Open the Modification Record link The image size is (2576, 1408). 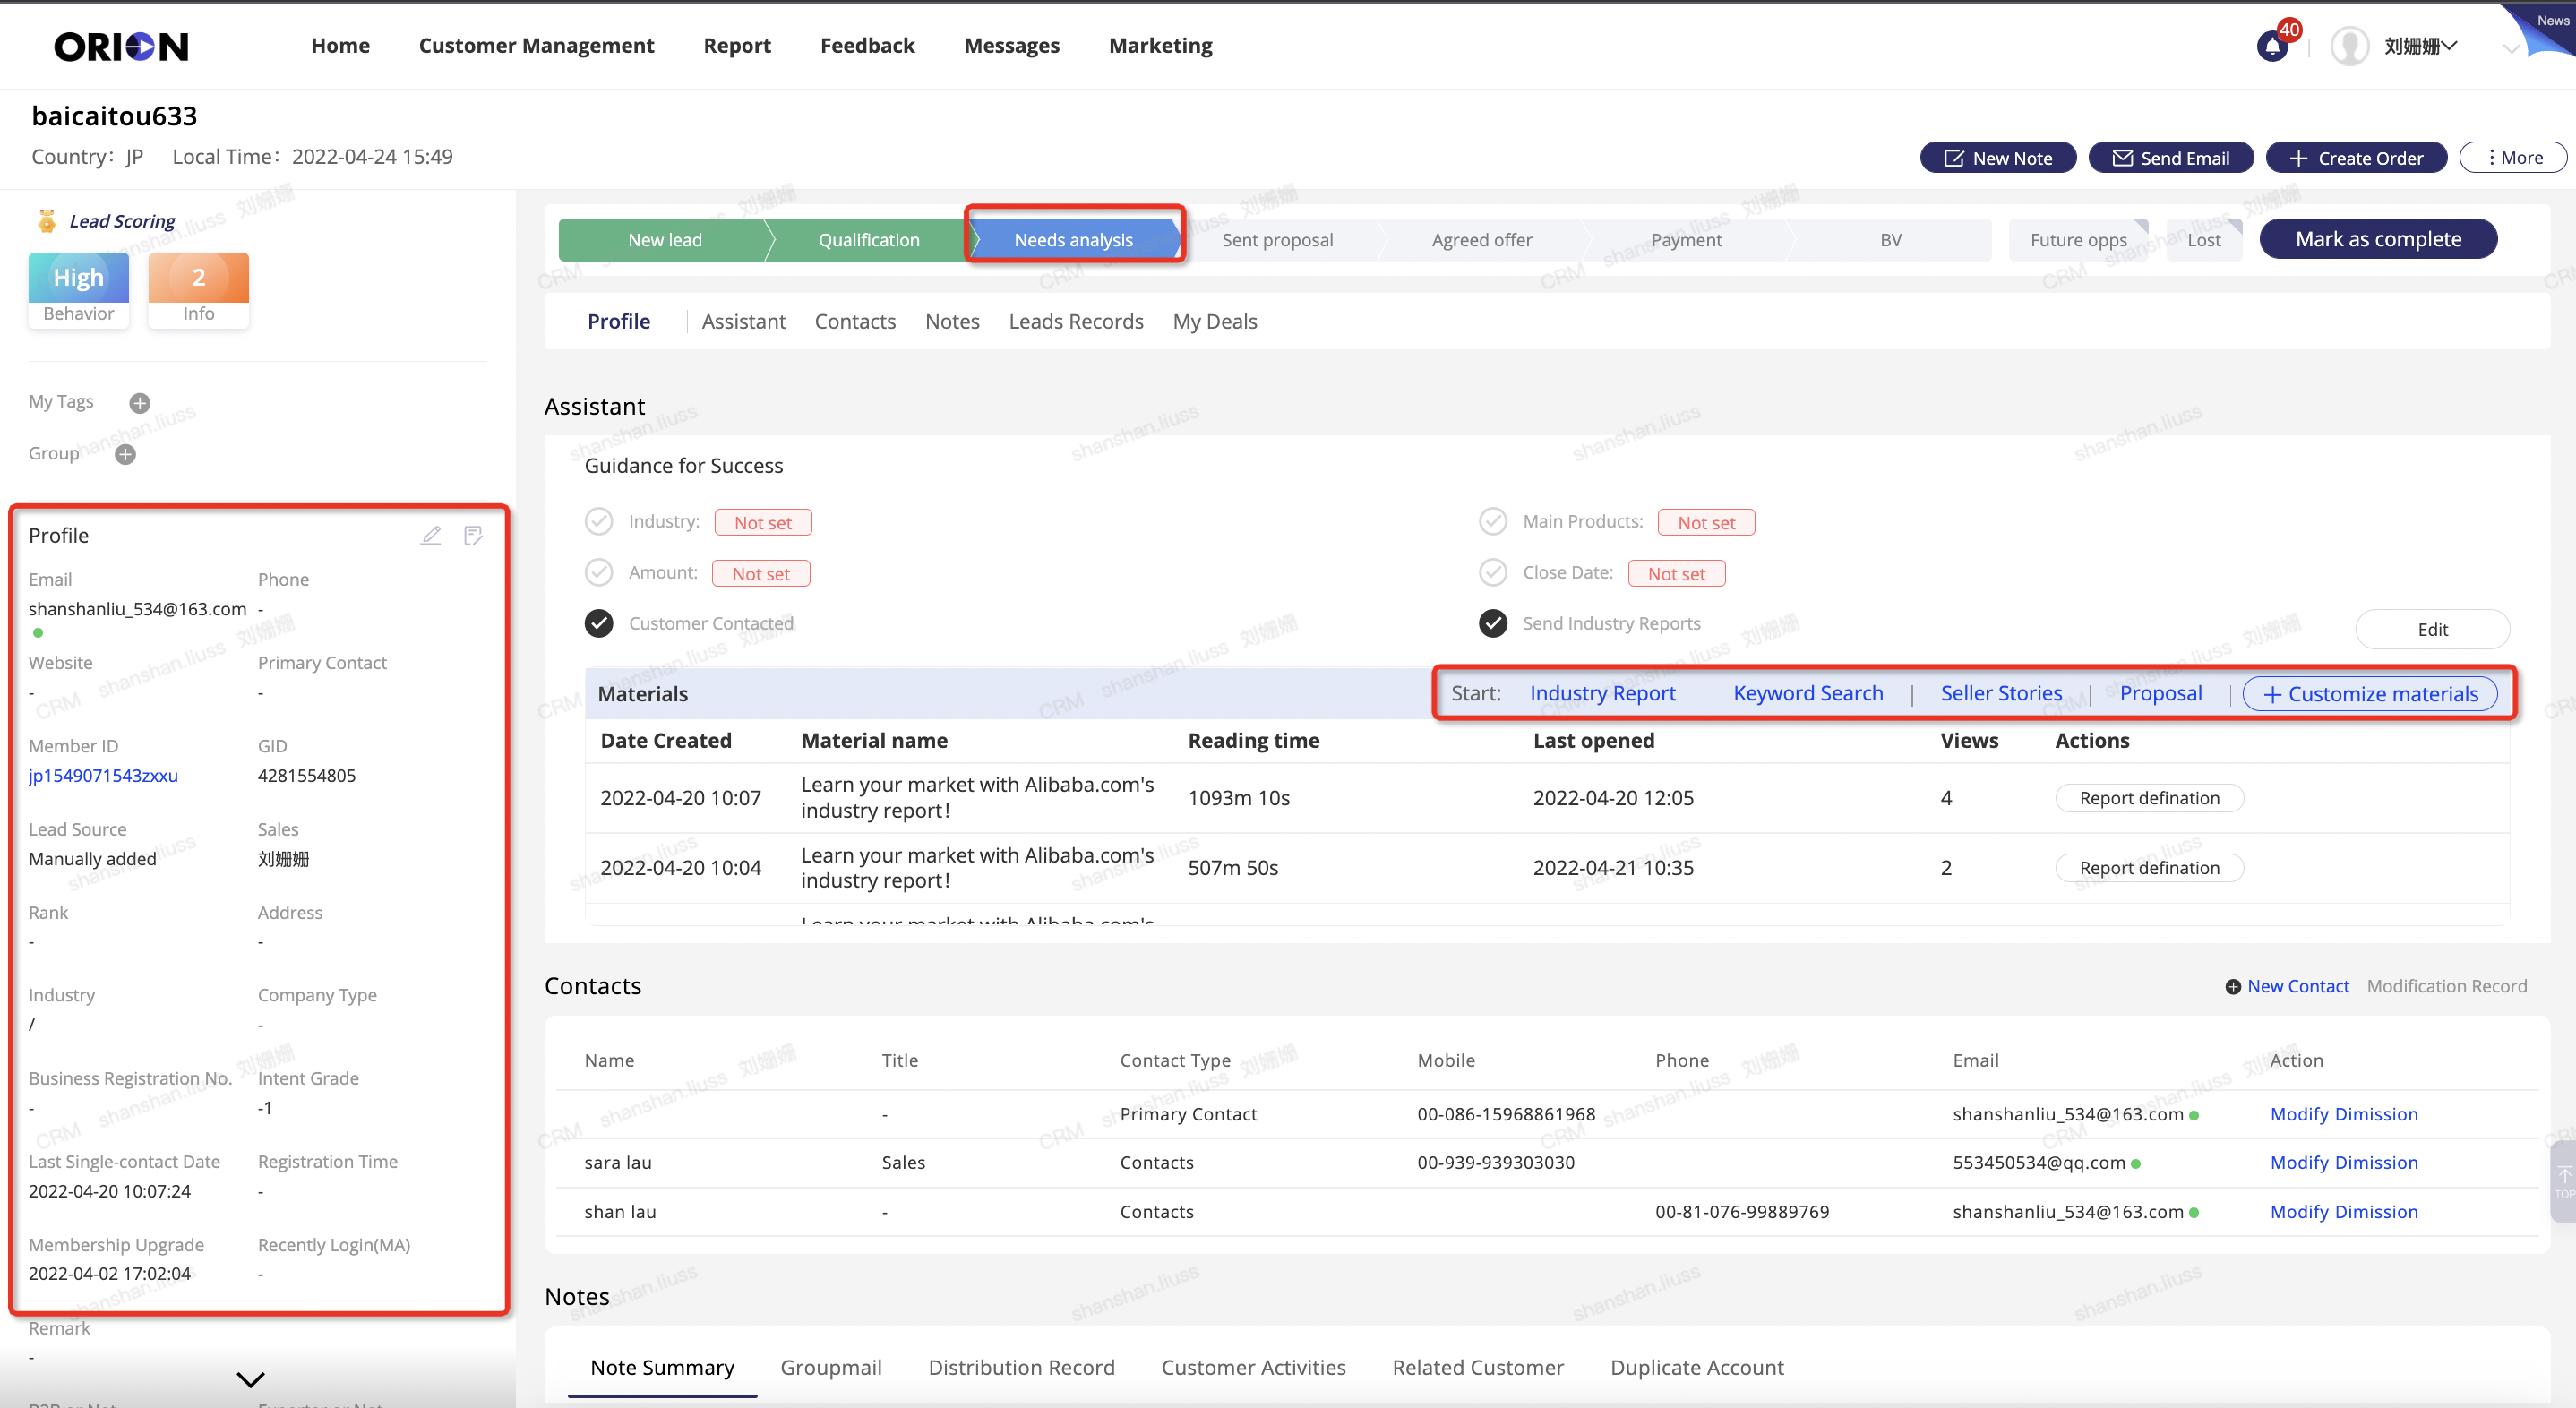pyautogui.click(x=2447, y=987)
